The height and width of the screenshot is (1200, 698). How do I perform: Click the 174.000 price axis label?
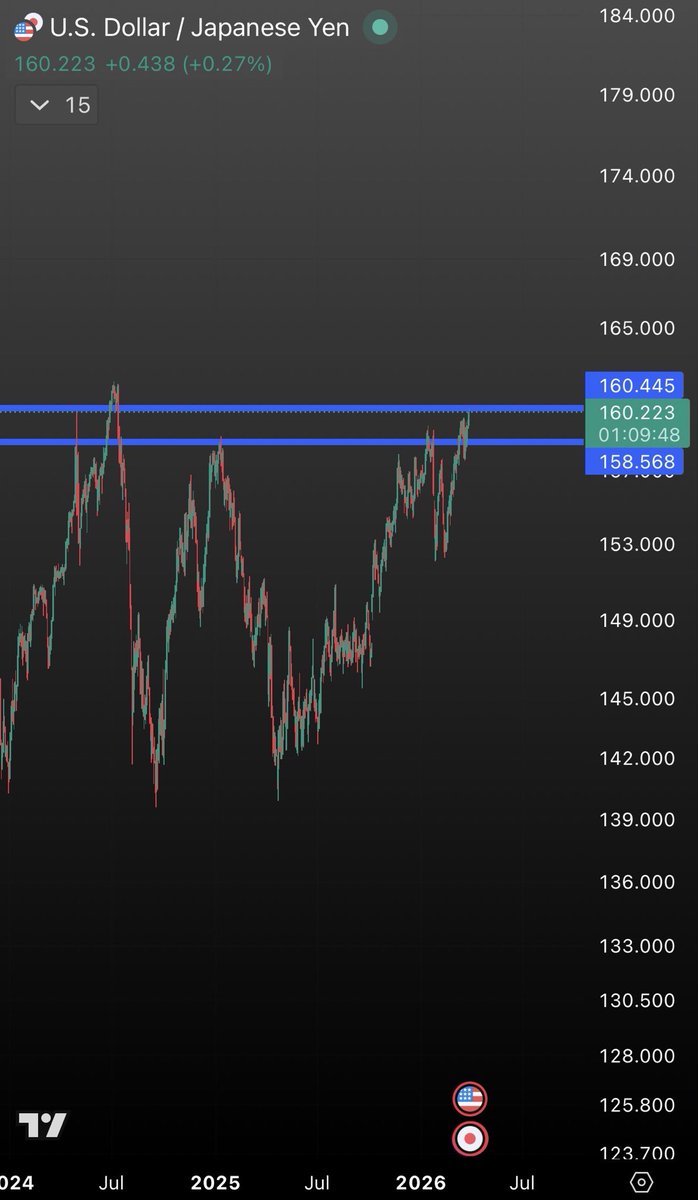tap(637, 176)
